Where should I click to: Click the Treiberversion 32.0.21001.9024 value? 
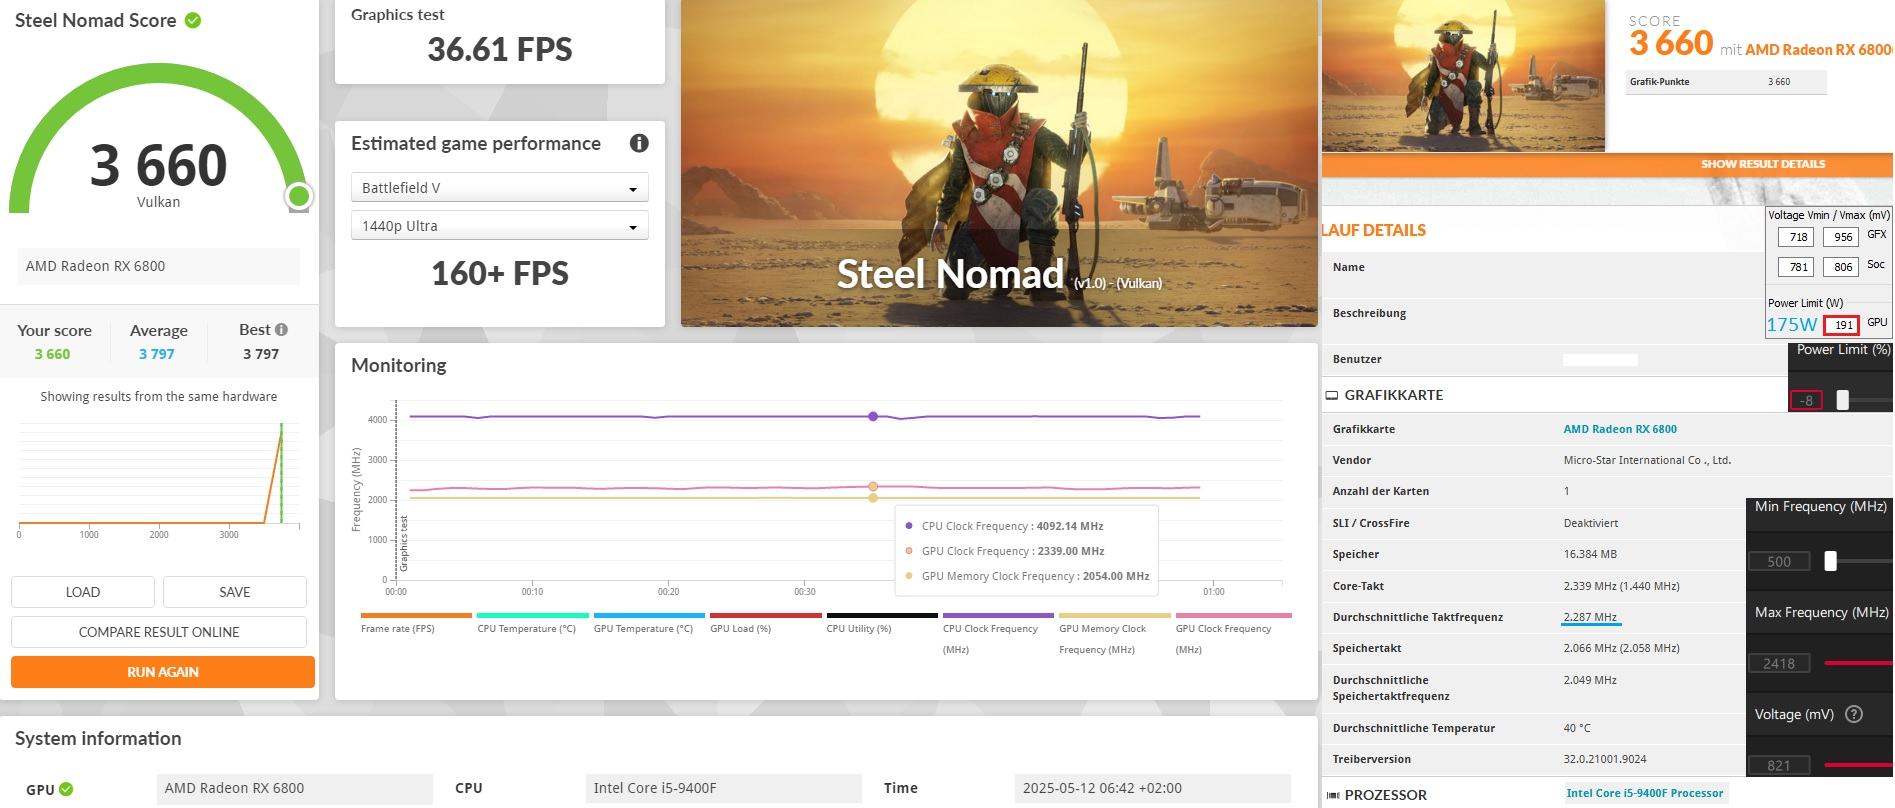1605,759
